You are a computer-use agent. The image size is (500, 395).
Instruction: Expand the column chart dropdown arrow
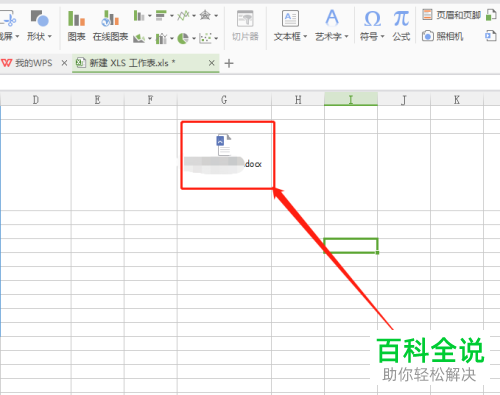pyautogui.click(x=150, y=15)
